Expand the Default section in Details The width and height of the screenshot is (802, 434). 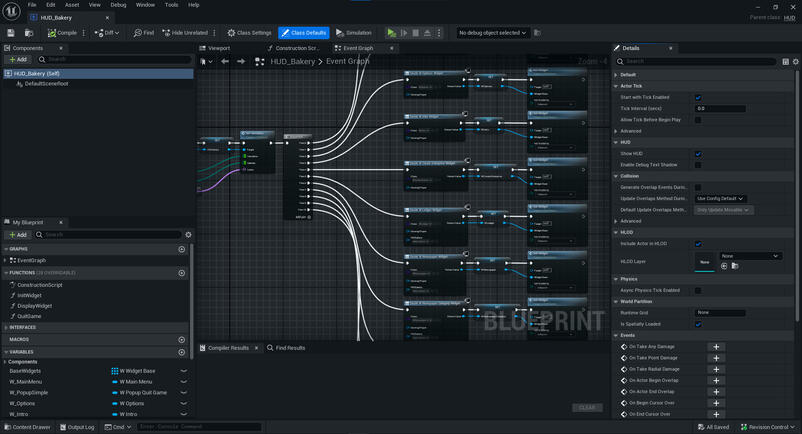(616, 75)
